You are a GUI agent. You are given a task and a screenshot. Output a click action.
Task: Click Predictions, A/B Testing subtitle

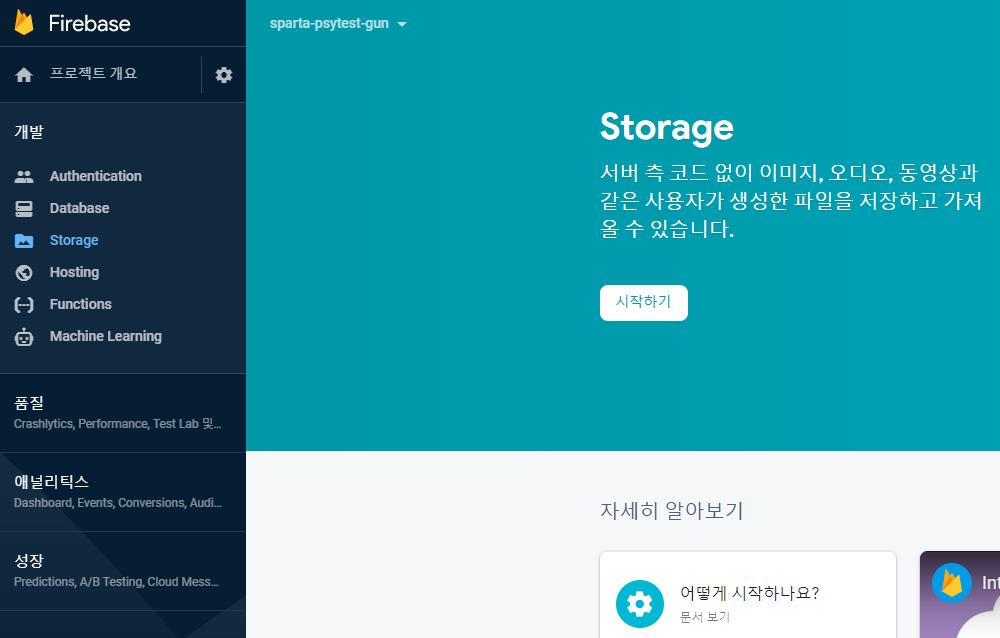116,582
